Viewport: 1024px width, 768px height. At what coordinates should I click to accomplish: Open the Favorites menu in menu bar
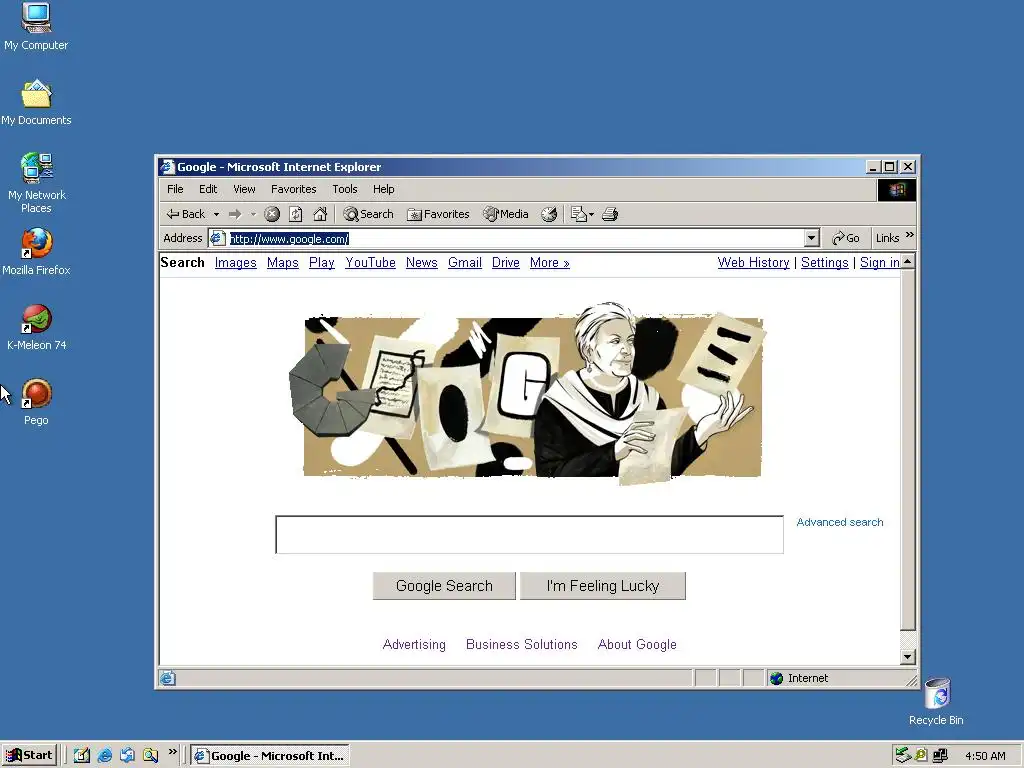pyautogui.click(x=293, y=189)
